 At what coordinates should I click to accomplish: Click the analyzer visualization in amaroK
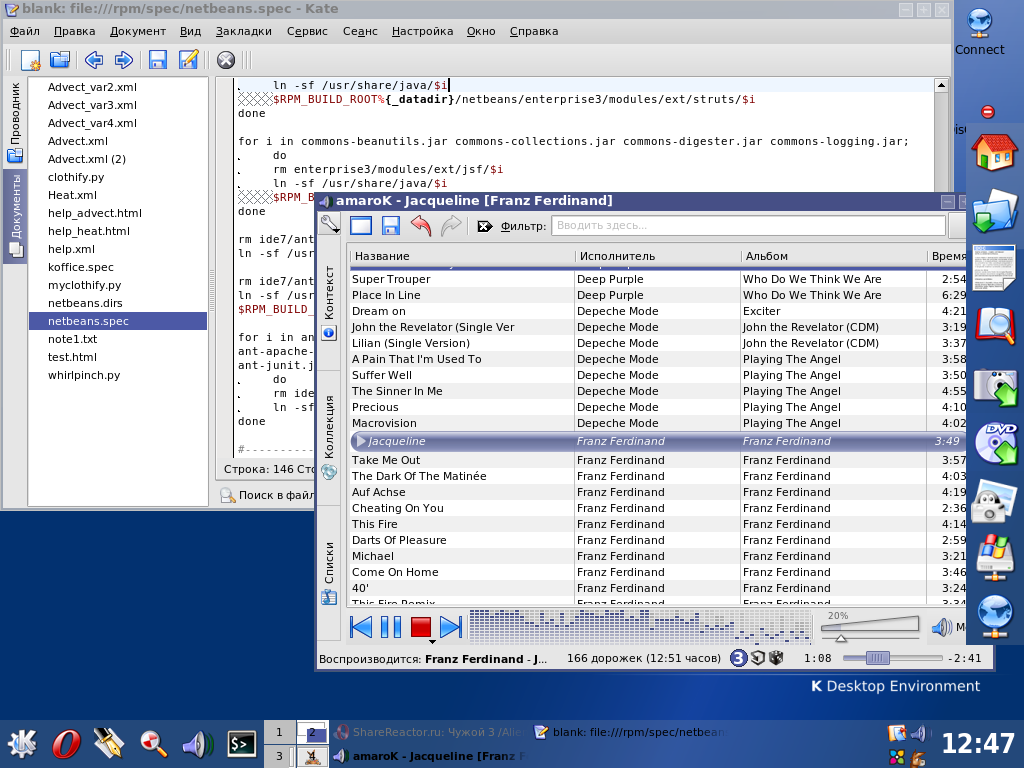[x=639, y=627]
